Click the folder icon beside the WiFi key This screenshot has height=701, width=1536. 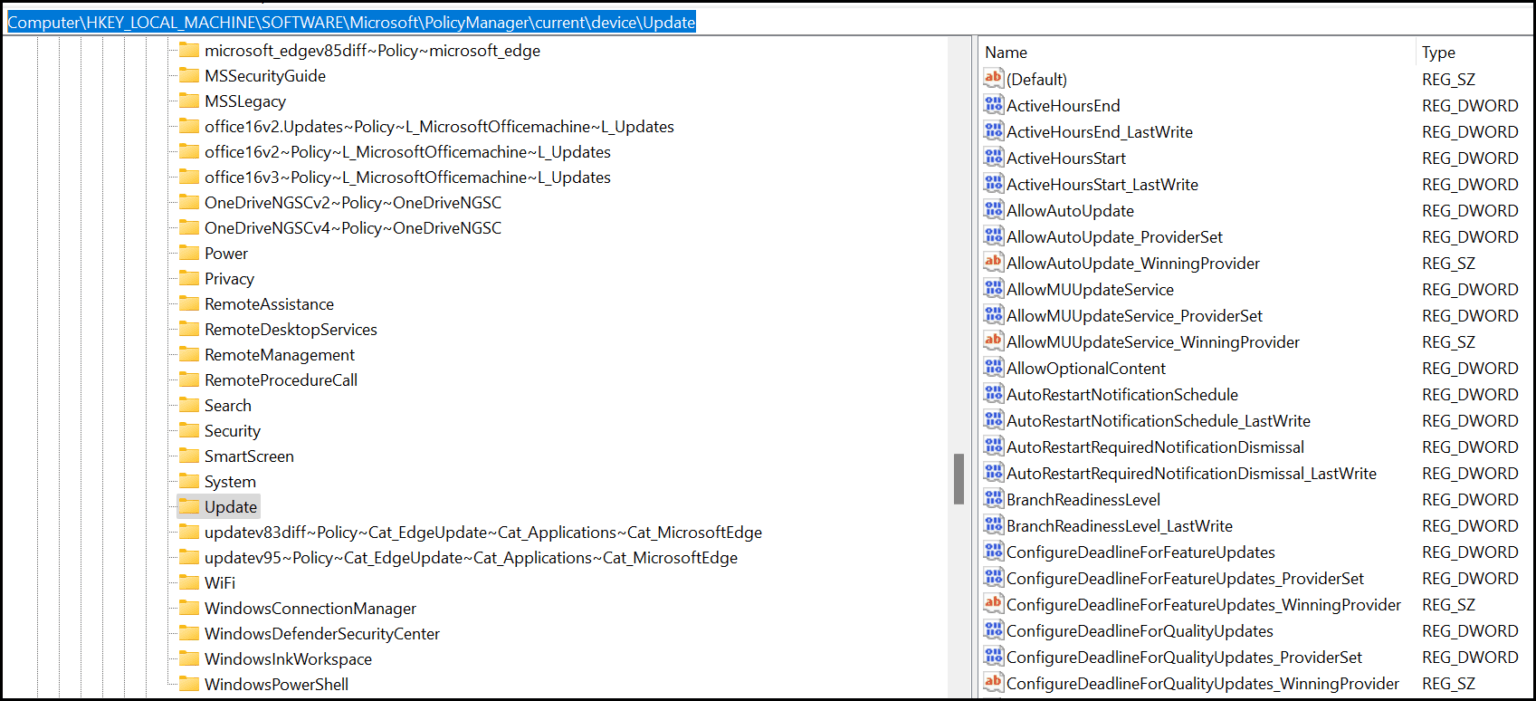tap(188, 583)
